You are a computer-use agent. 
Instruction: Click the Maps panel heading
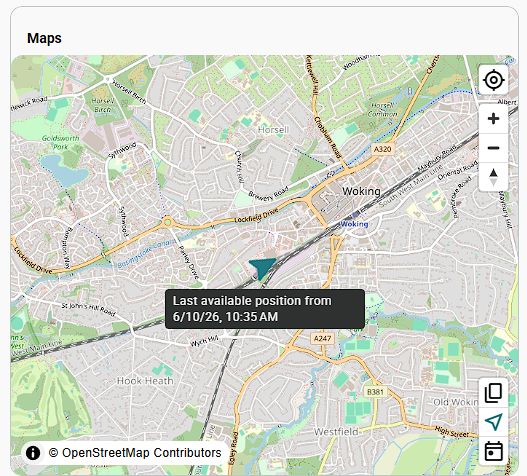tap(44, 38)
